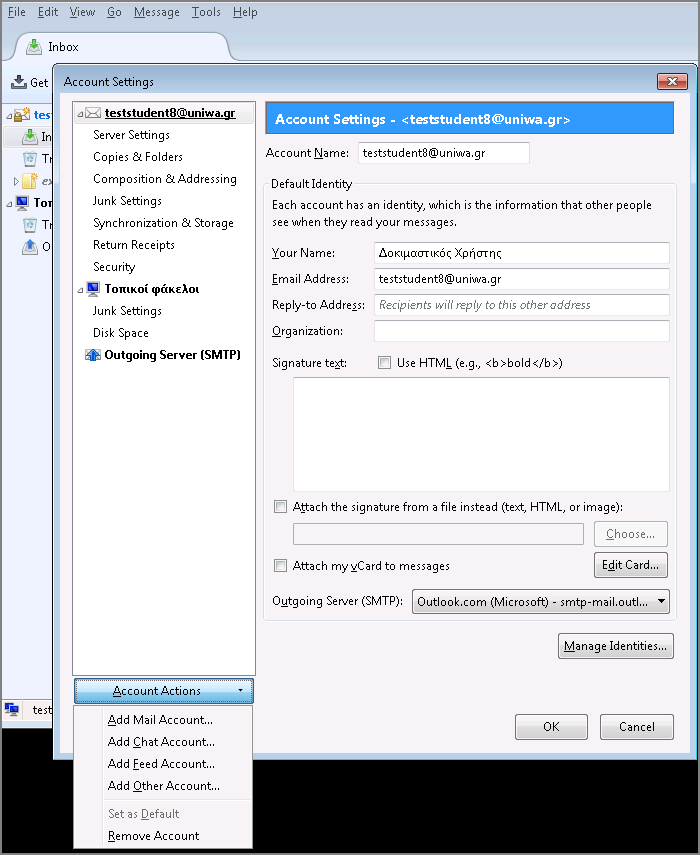Open the Go menu

click(114, 12)
